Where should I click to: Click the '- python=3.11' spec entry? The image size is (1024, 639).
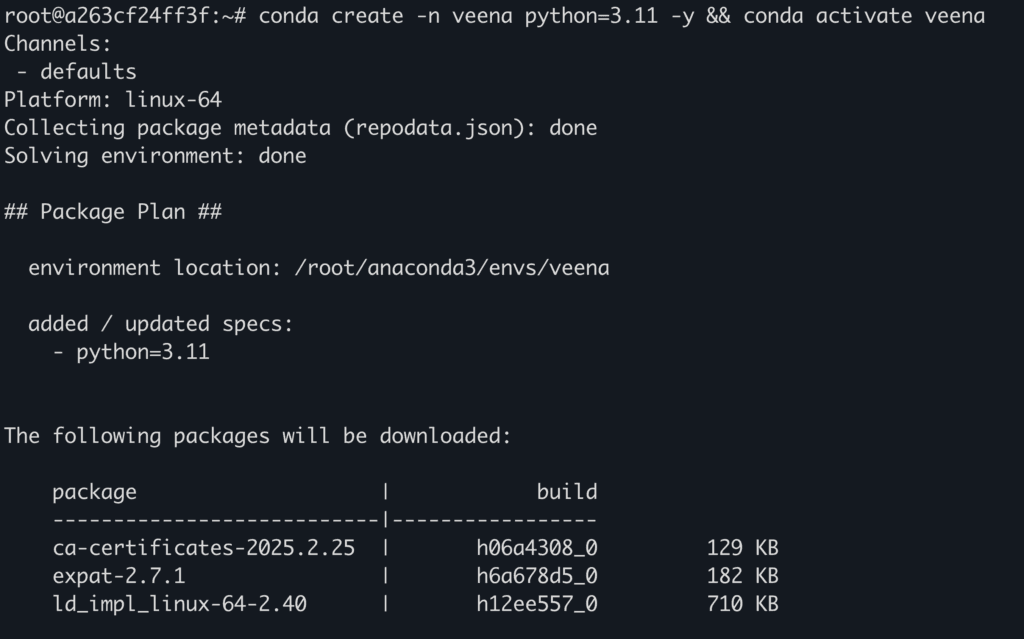[x=131, y=352]
